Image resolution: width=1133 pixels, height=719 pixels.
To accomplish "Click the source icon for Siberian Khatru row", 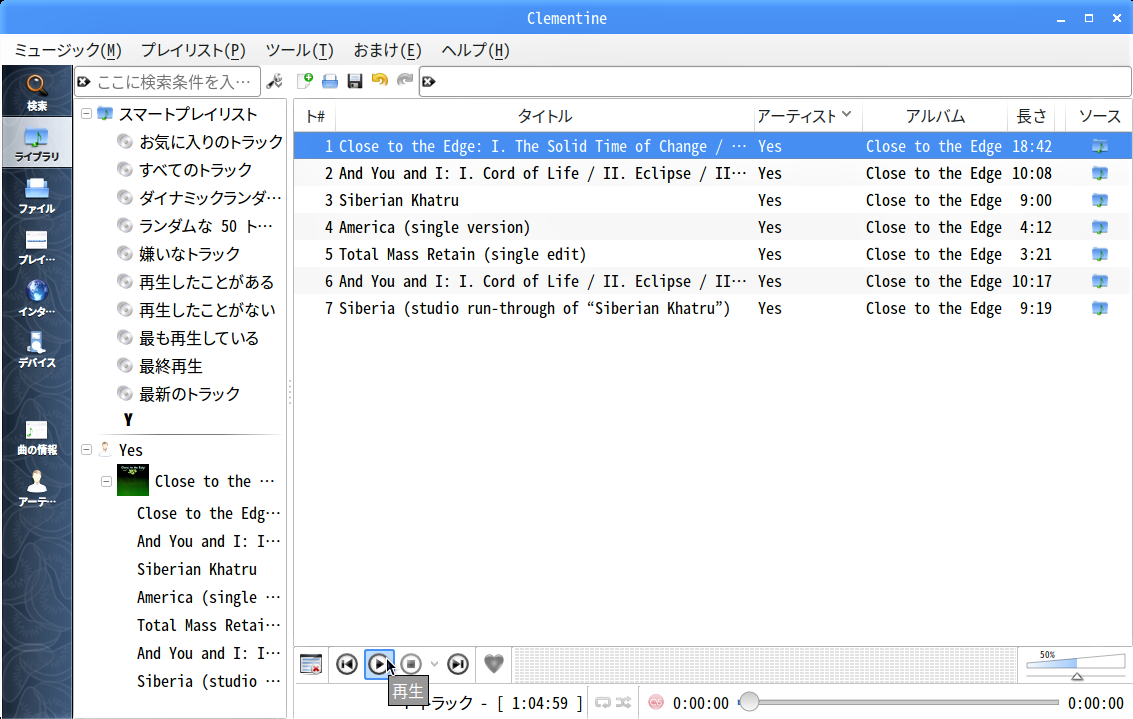I will point(1100,200).
